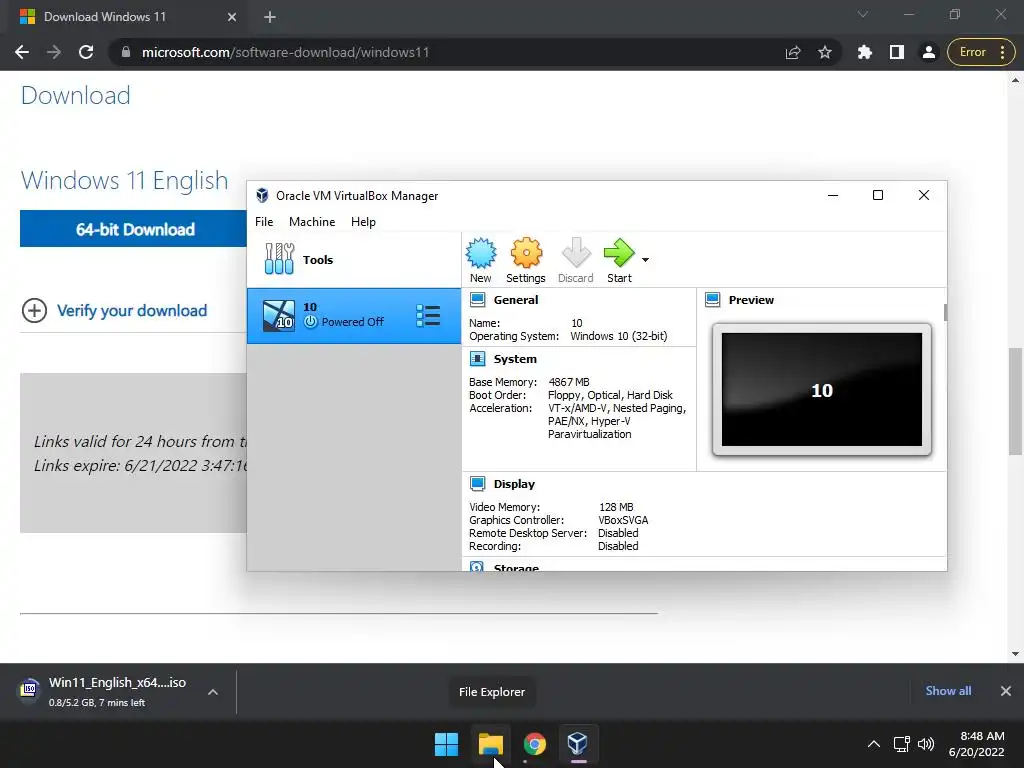1024x768 pixels.
Task: Reload the Microsoft download page
Action: (86, 52)
